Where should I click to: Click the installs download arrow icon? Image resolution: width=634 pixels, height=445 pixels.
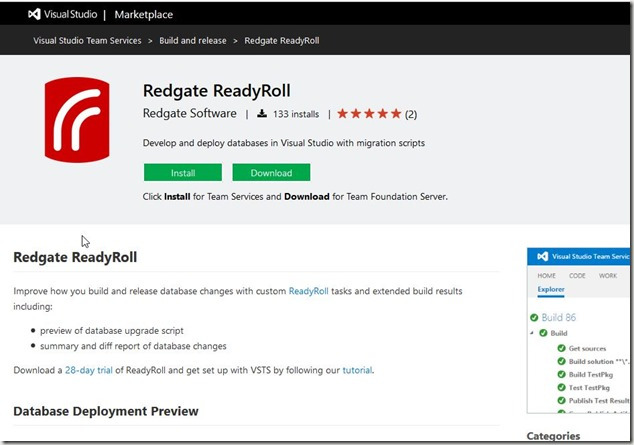point(261,114)
